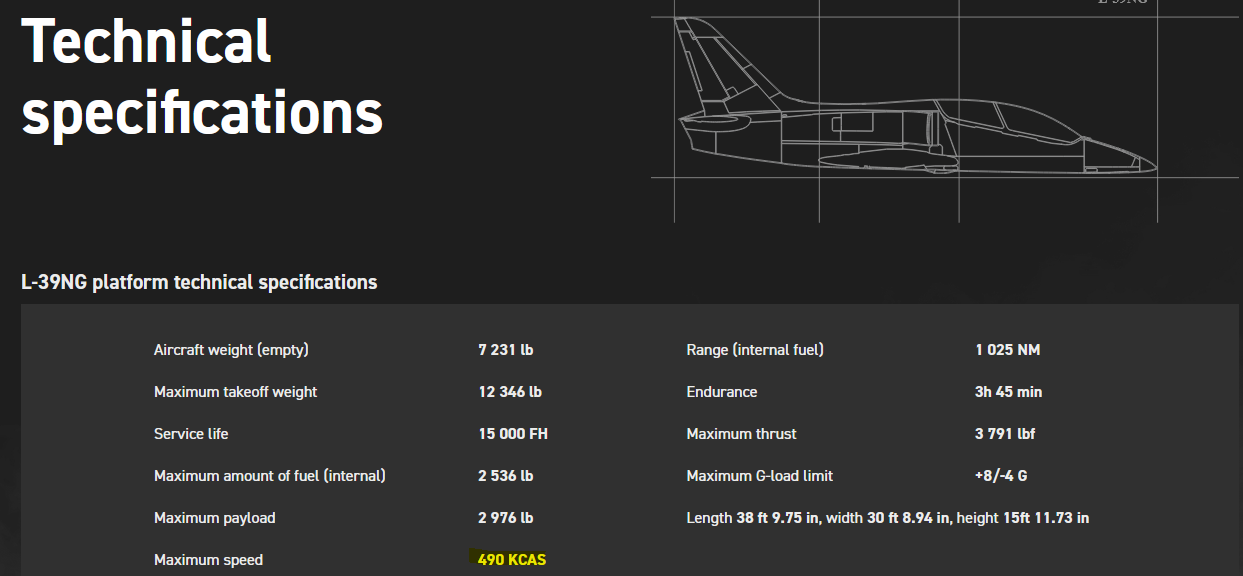
Task: Click the Maximum payload label
Action: click(x=214, y=518)
